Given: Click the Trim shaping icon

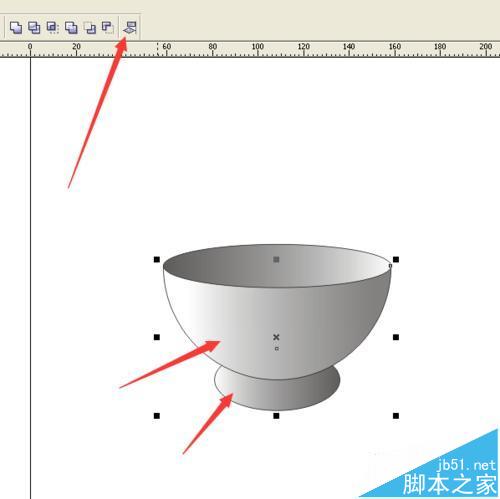Looking at the screenshot, I should tap(34, 28).
